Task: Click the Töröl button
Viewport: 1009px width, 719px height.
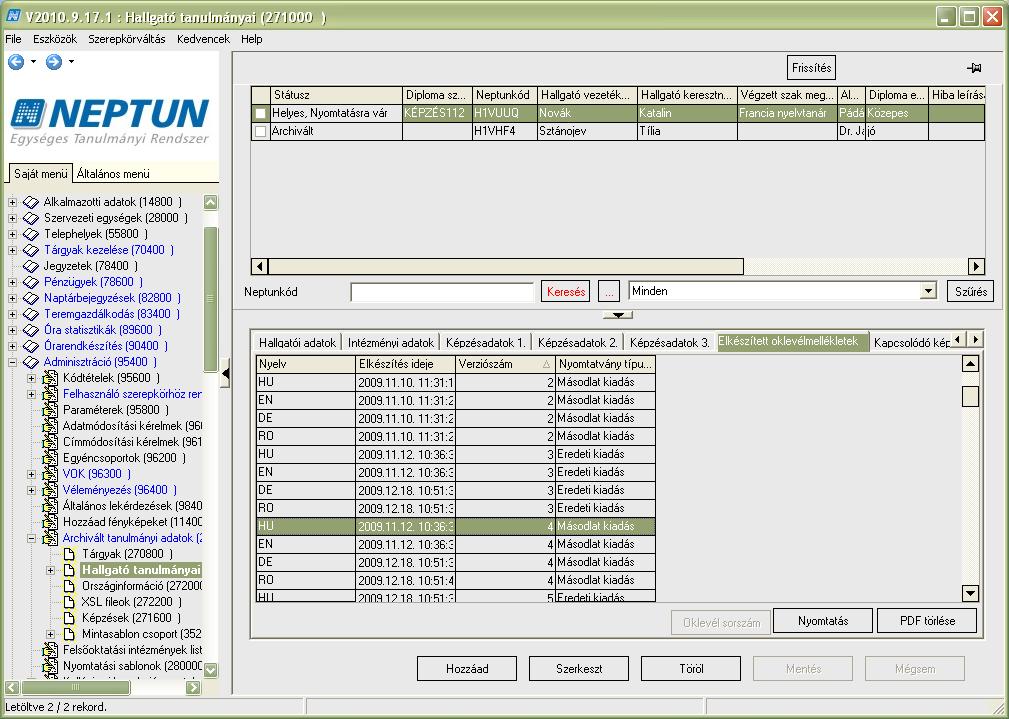Action: [691, 669]
